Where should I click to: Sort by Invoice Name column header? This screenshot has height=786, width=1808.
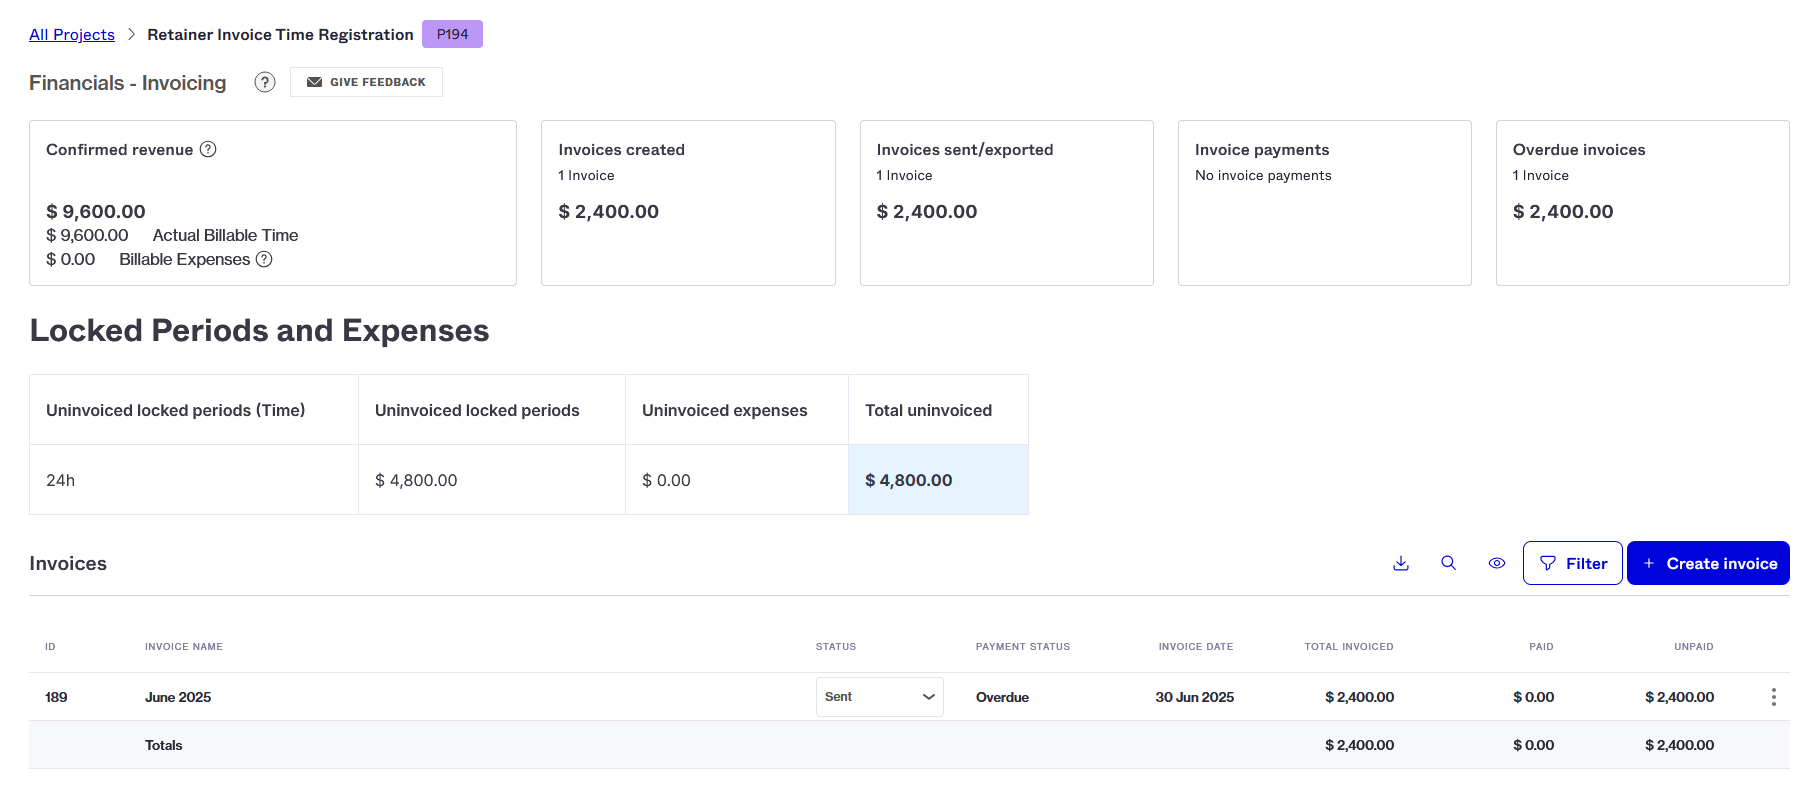pyautogui.click(x=184, y=647)
